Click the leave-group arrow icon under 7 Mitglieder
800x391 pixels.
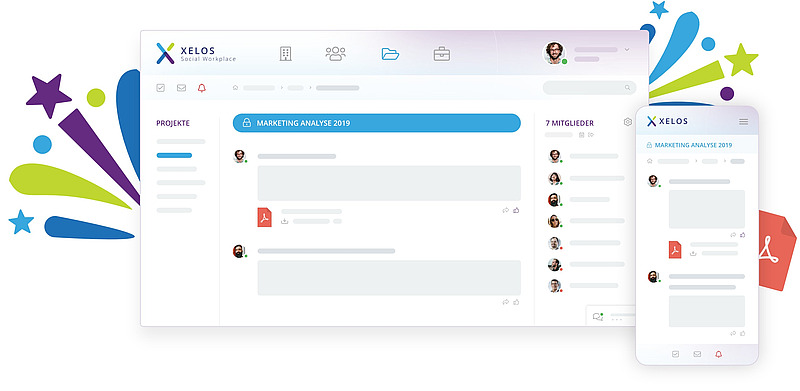(591, 135)
